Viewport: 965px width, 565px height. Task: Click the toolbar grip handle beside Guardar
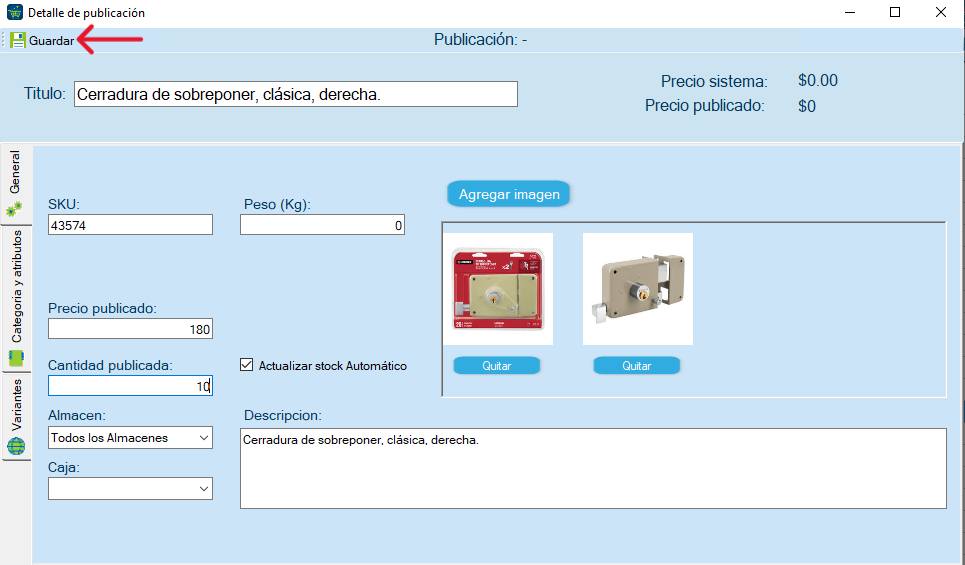click(x=4, y=41)
